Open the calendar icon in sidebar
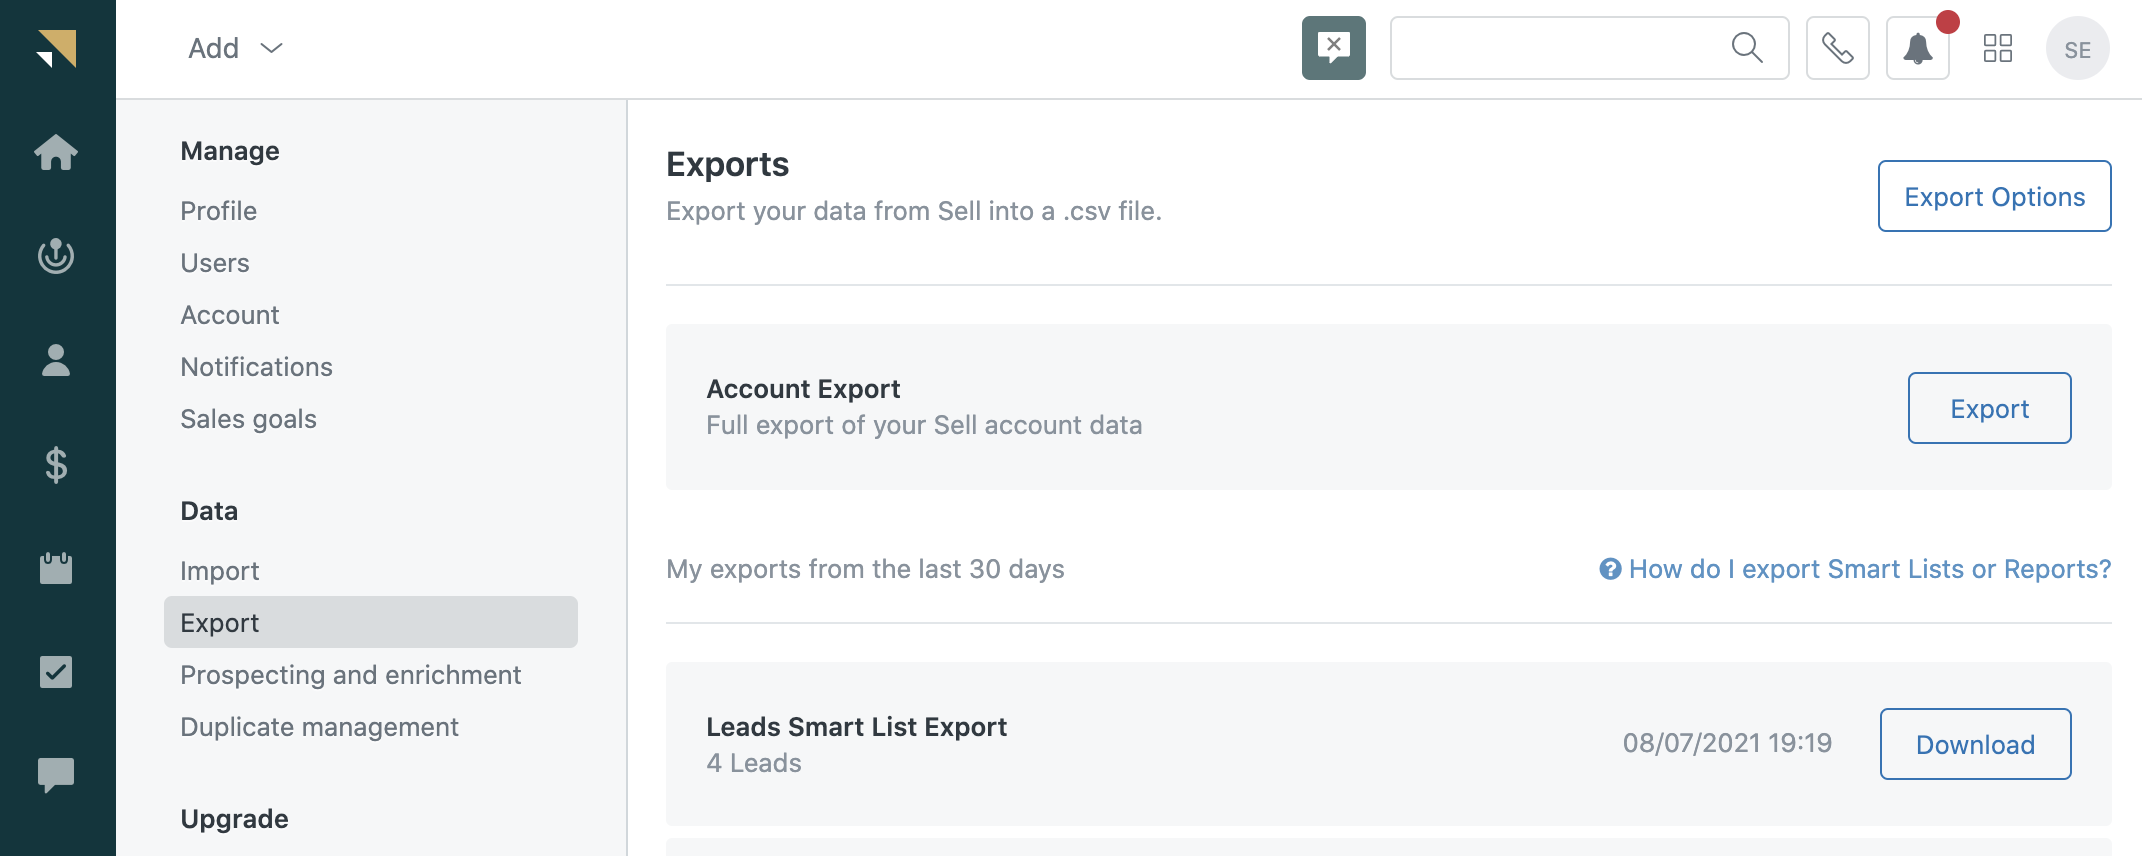The width and height of the screenshot is (2142, 856). tap(56, 568)
